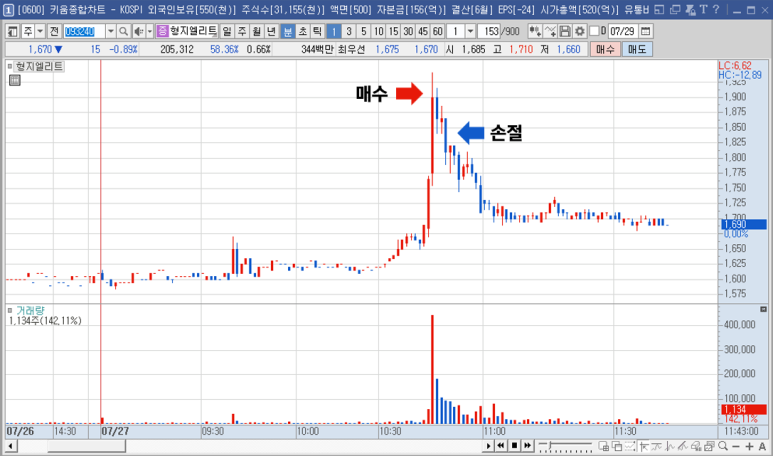Image resolution: width=773 pixels, height=456 pixels.
Task: Click the pink 매수 buy button
Action: coord(605,49)
